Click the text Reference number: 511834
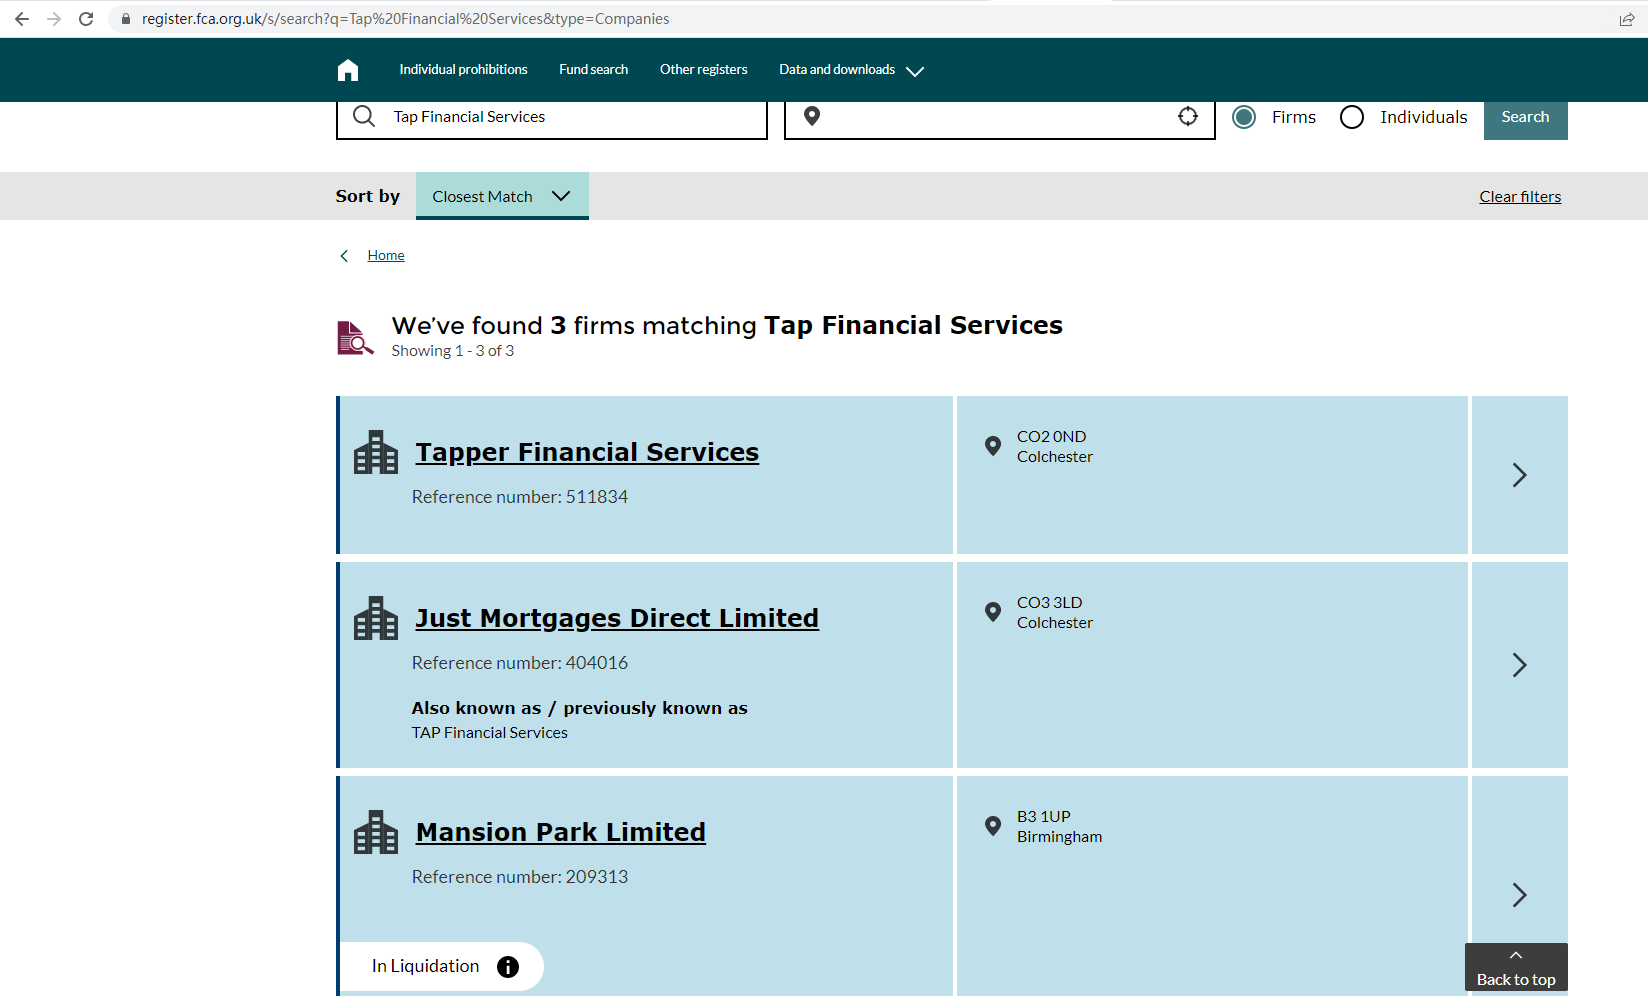The image size is (1648, 996). coord(520,497)
